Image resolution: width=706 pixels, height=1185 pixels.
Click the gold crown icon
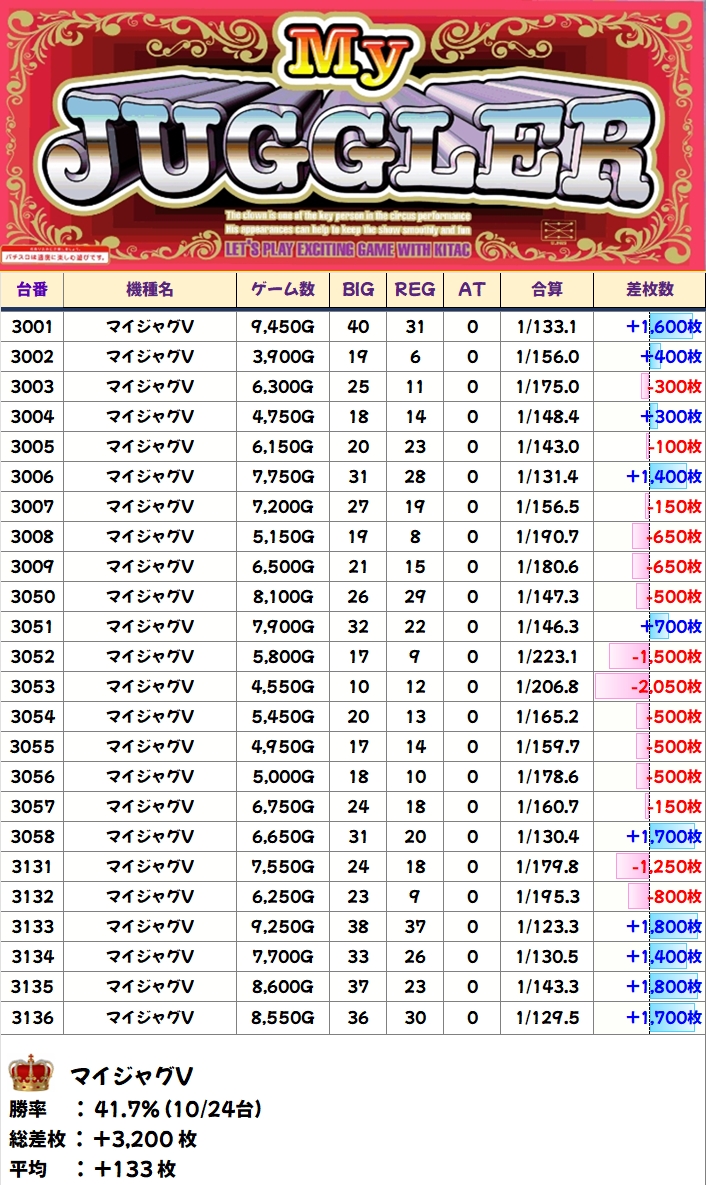pyautogui.click(x=30, y=1074)
